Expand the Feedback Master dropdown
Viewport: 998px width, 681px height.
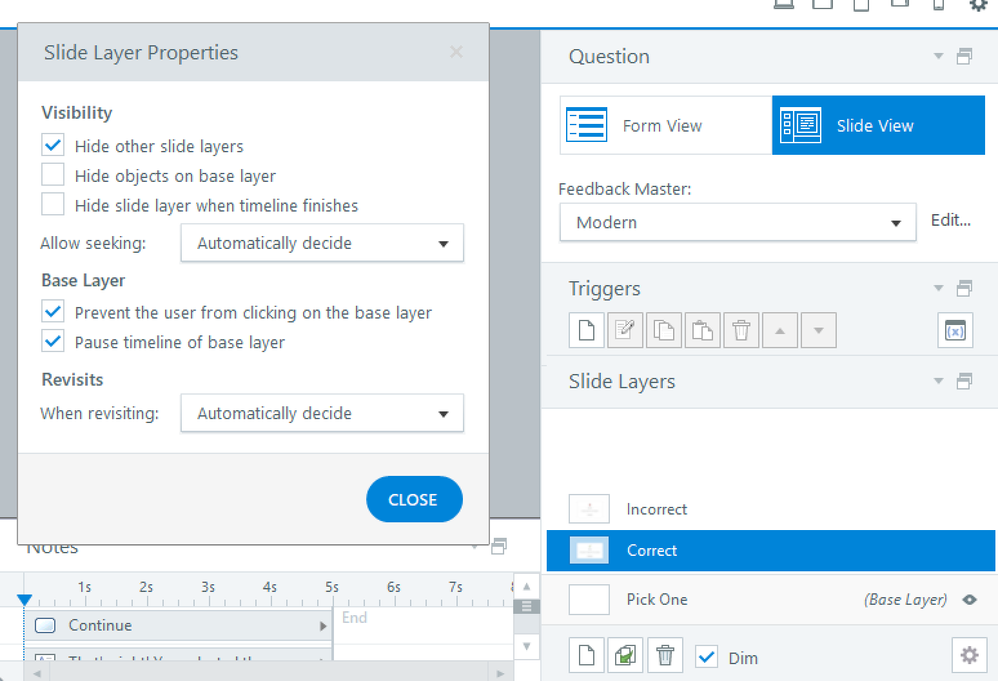pos(737,222)
